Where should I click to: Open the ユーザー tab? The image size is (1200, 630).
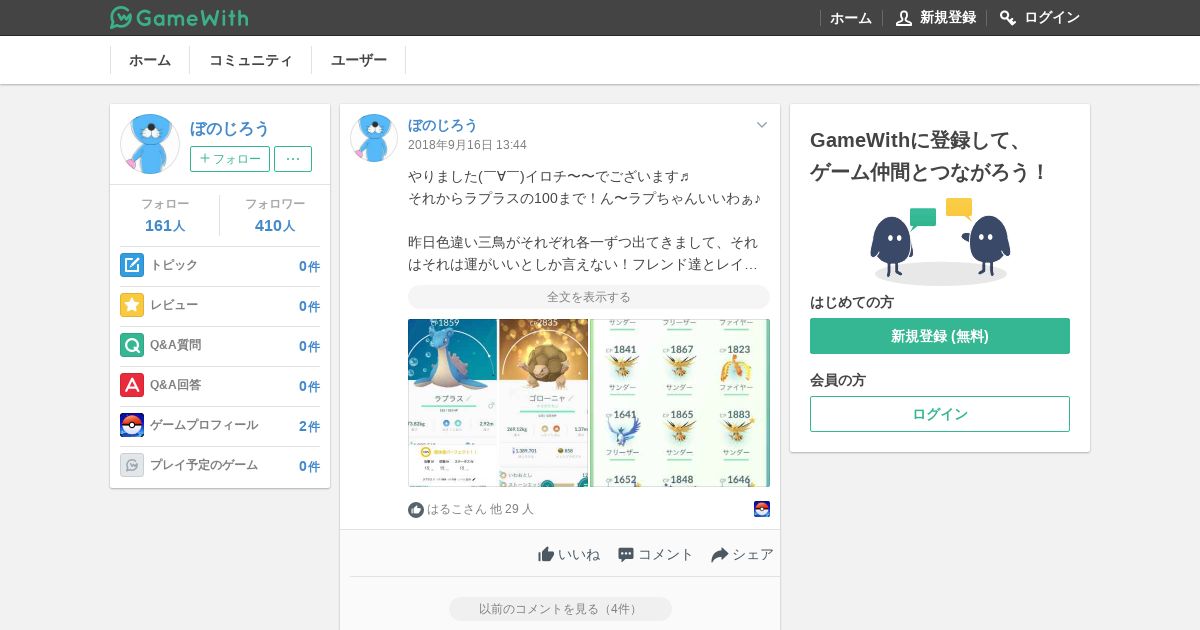pyautogui.click(x=359, y=60)
